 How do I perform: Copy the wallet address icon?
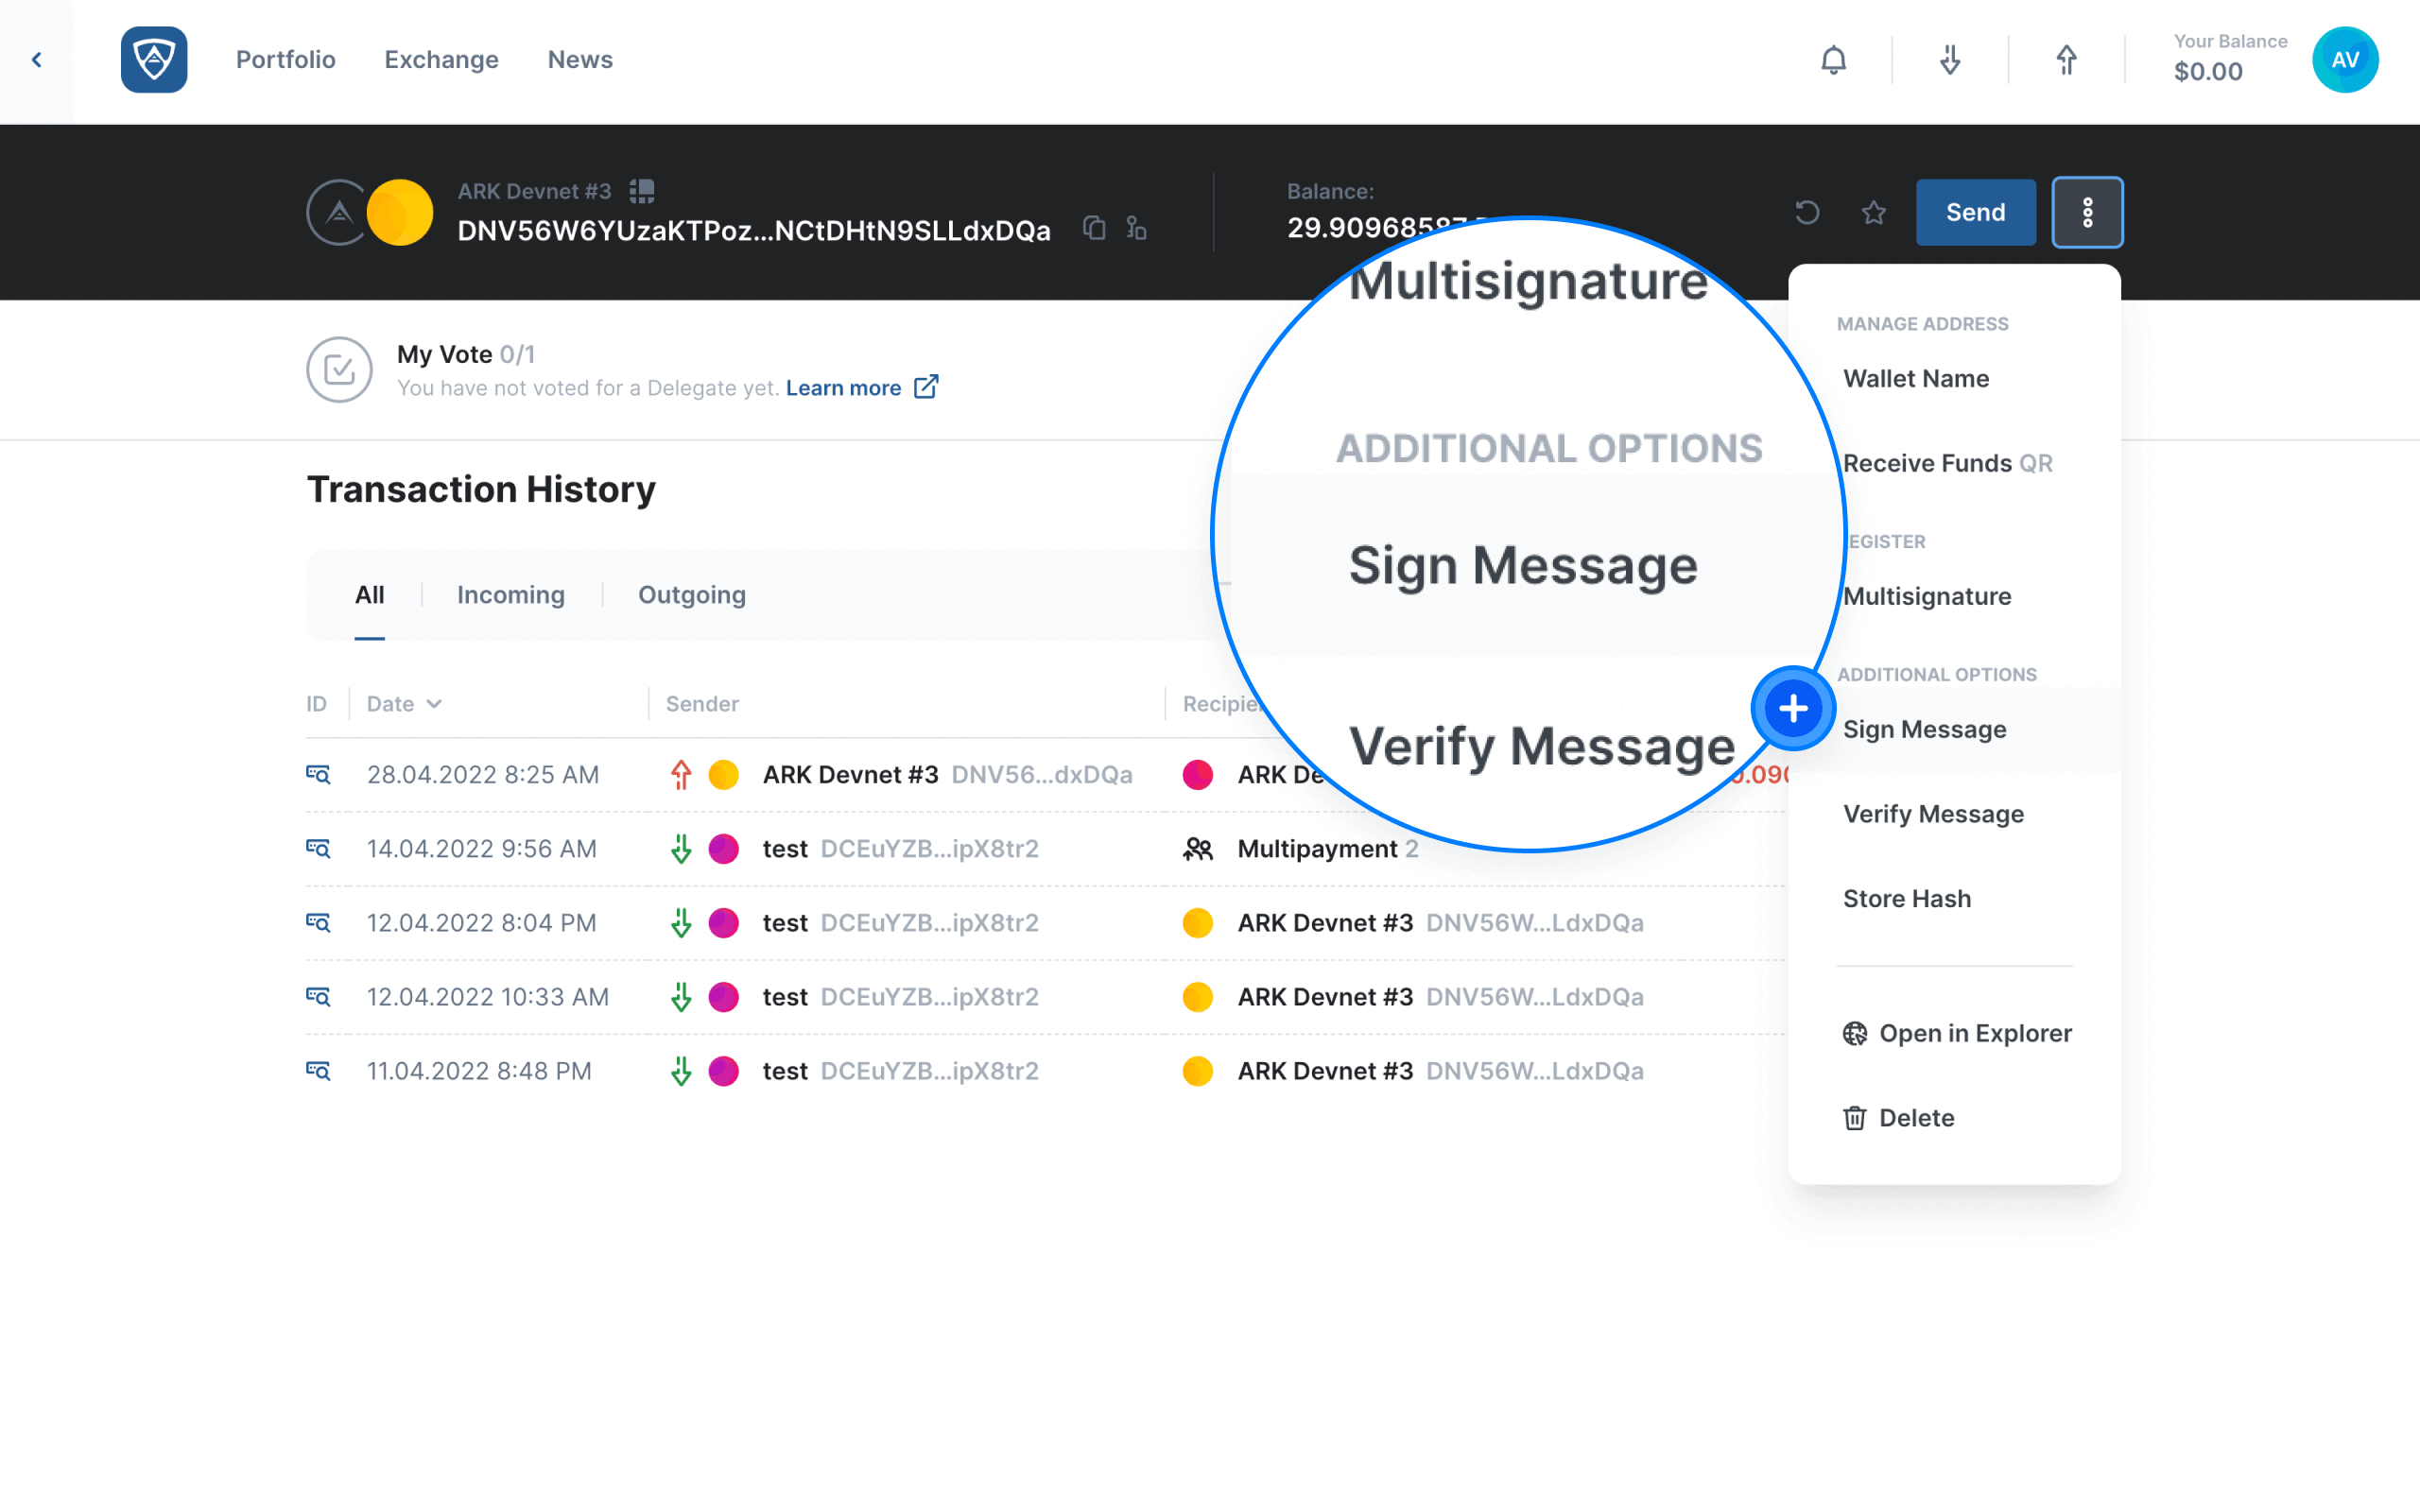pos(1094,228)
